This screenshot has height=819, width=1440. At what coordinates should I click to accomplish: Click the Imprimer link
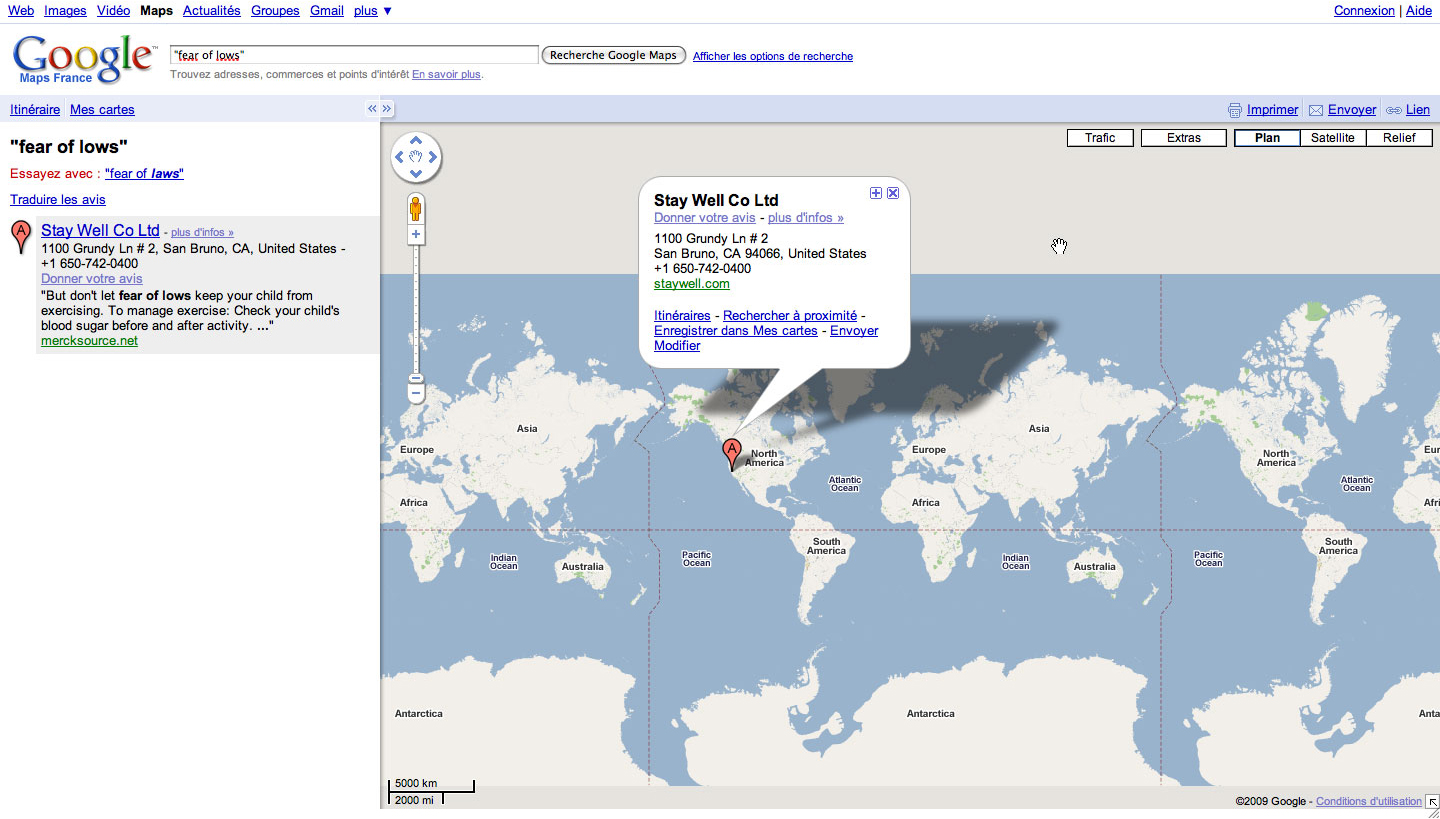point(1273,110)
